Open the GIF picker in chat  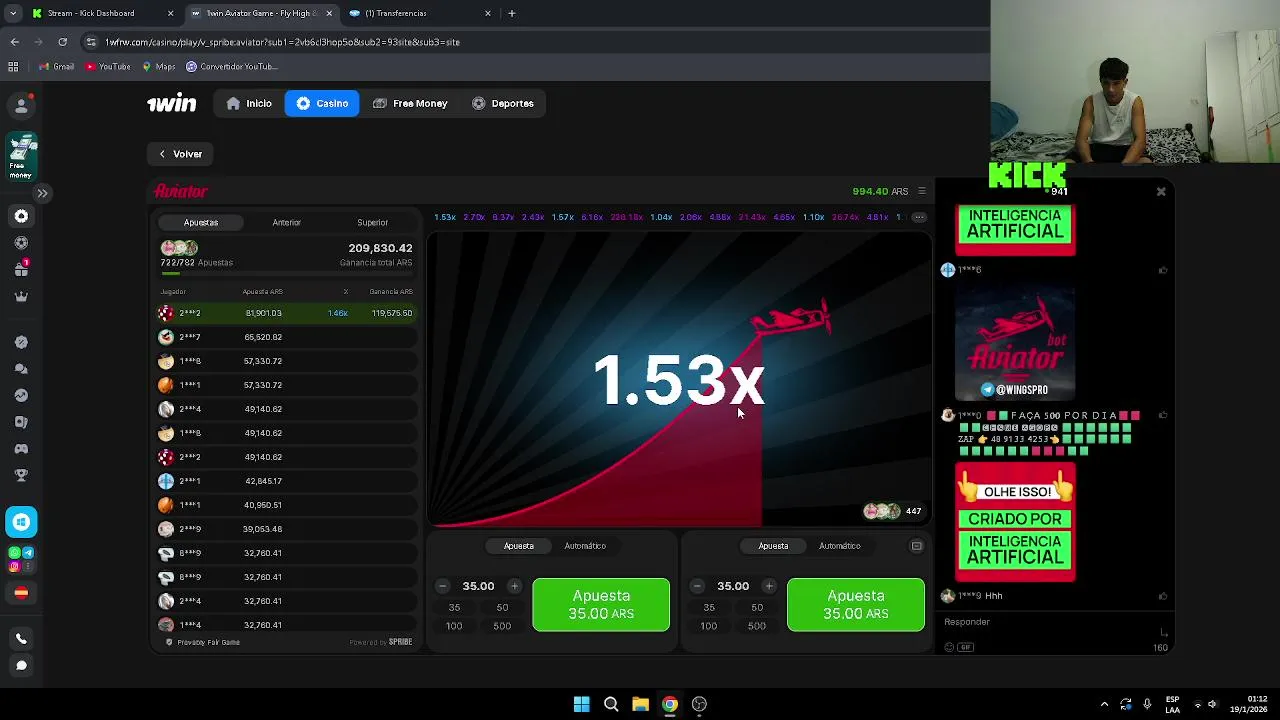965,647
